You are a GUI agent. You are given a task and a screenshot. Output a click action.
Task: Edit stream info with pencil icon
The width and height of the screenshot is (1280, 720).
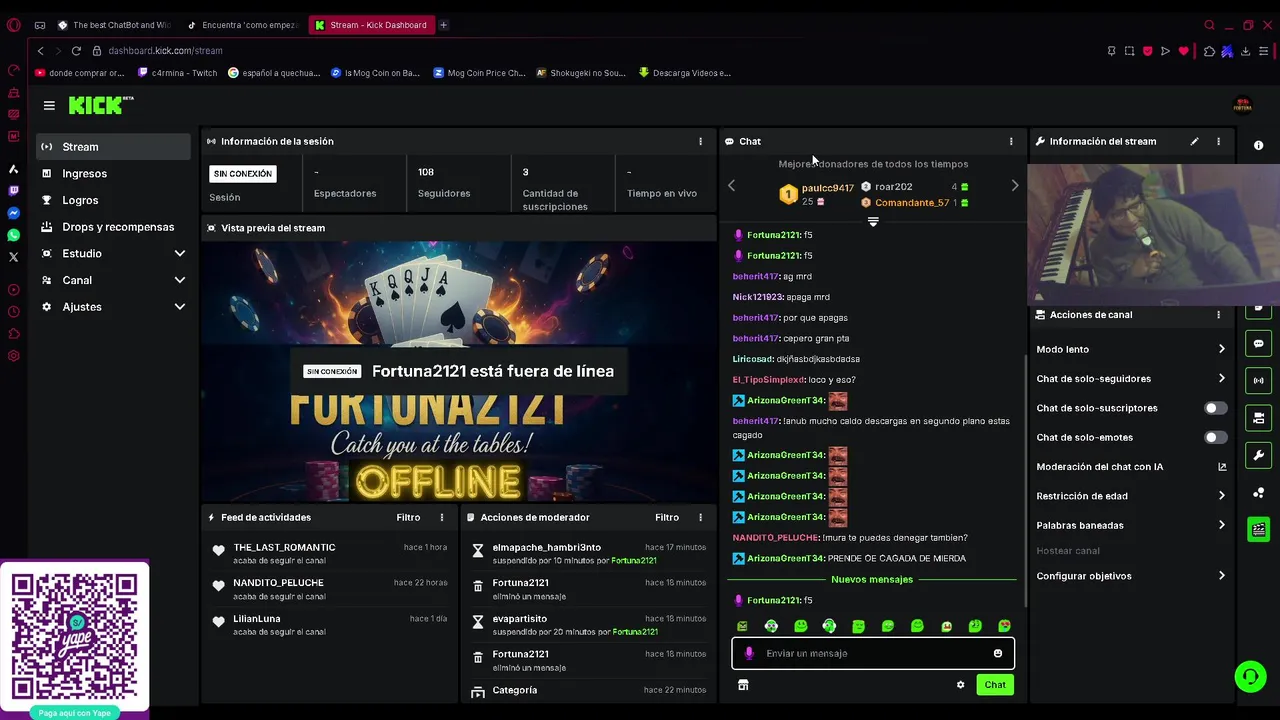click(1194, 141)
